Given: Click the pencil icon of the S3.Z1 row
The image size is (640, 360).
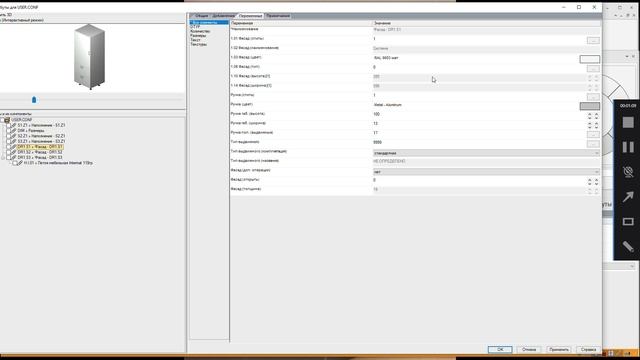Looking at the screenshot, I should [14, 141].
